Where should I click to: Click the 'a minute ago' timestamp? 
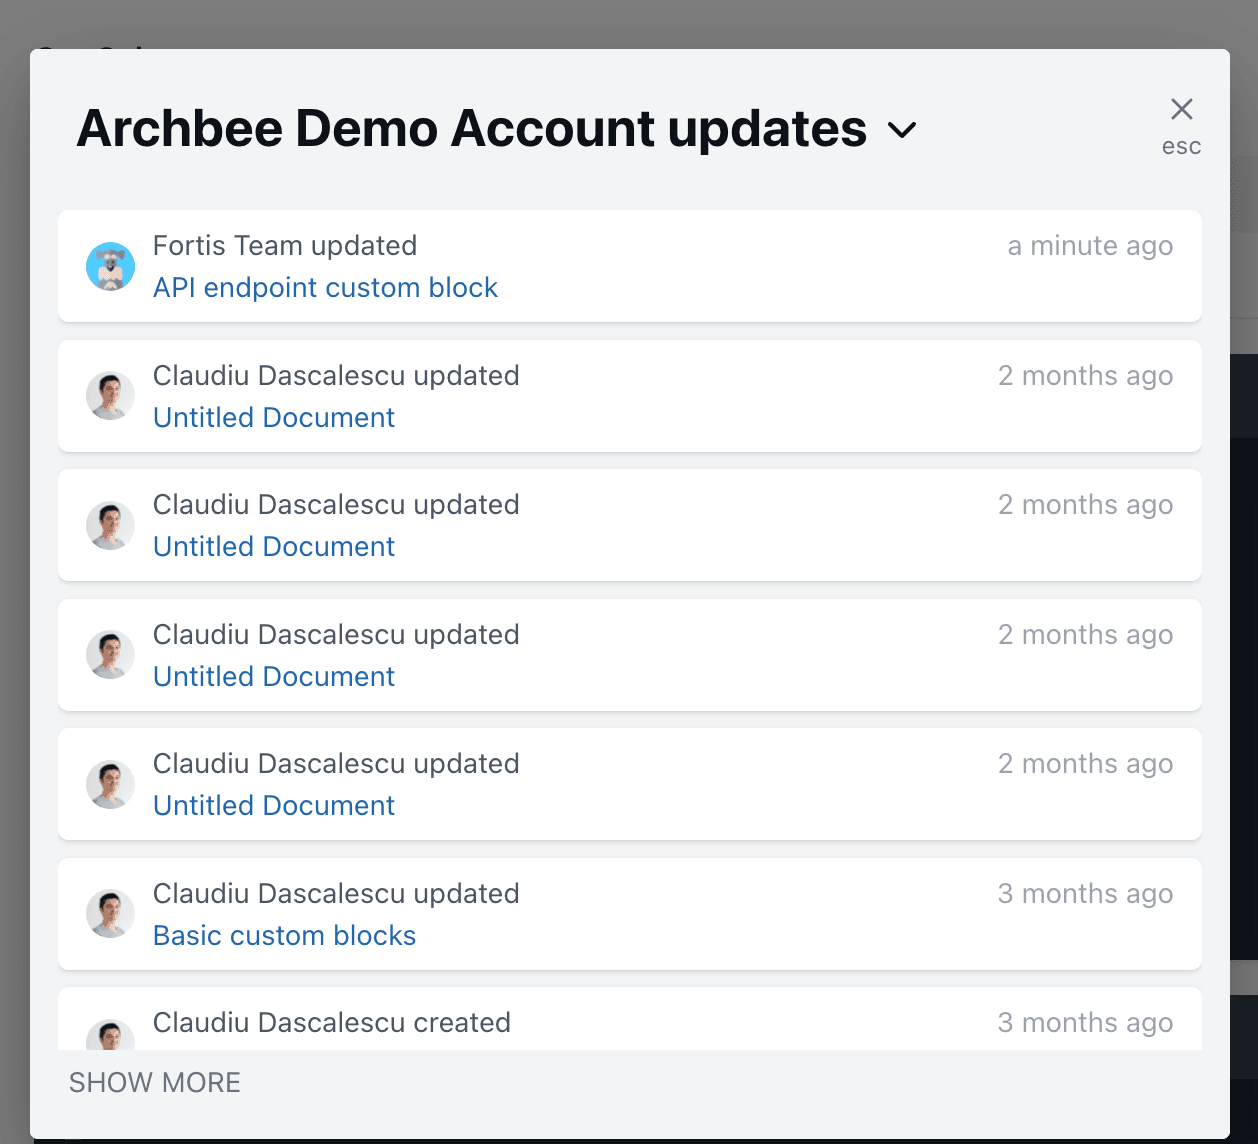[x=1090, y=246]
